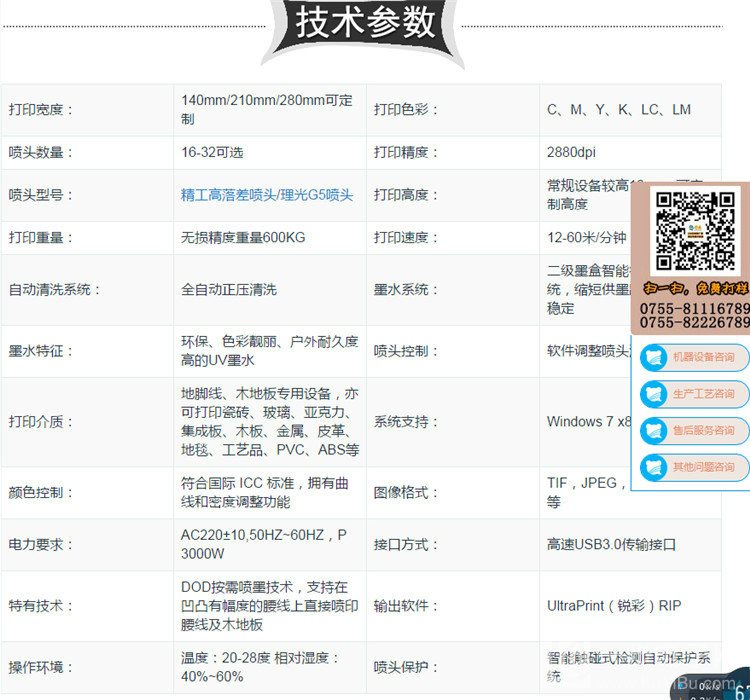The height and width of the screenshot is (700, 750).
Task: Click the 2880dpi print precision value
Action: tap(571, 153)
